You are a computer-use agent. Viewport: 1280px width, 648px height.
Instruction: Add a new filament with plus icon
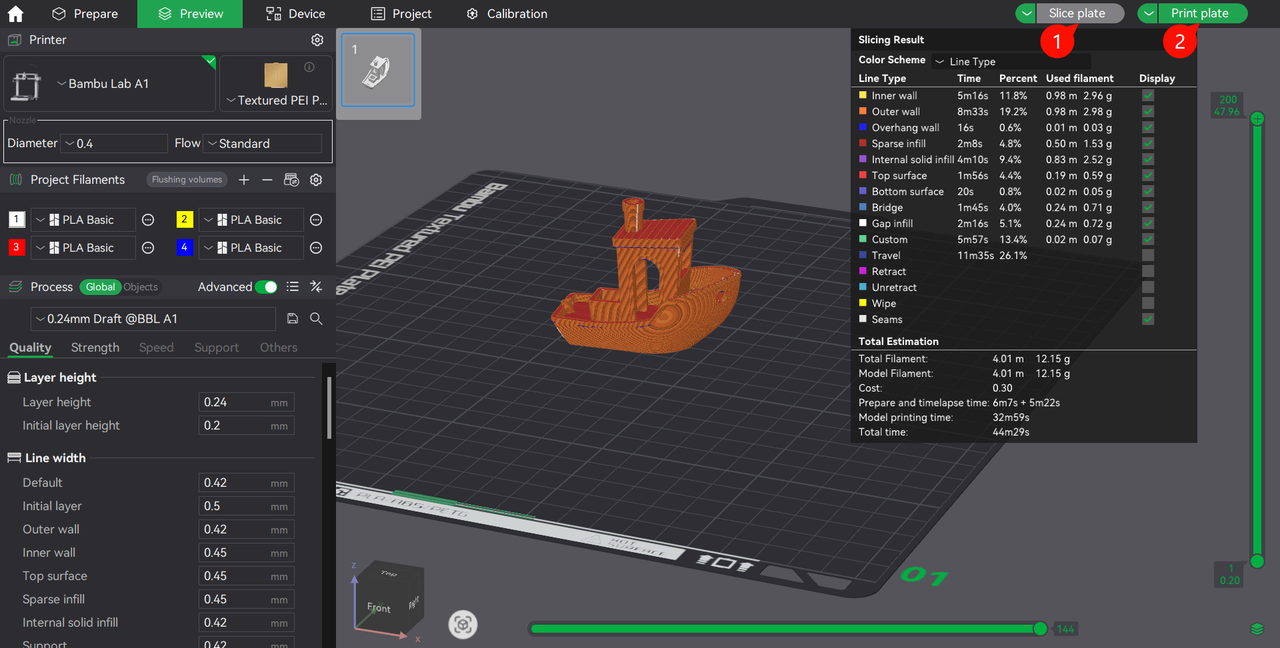pos(244,180)
